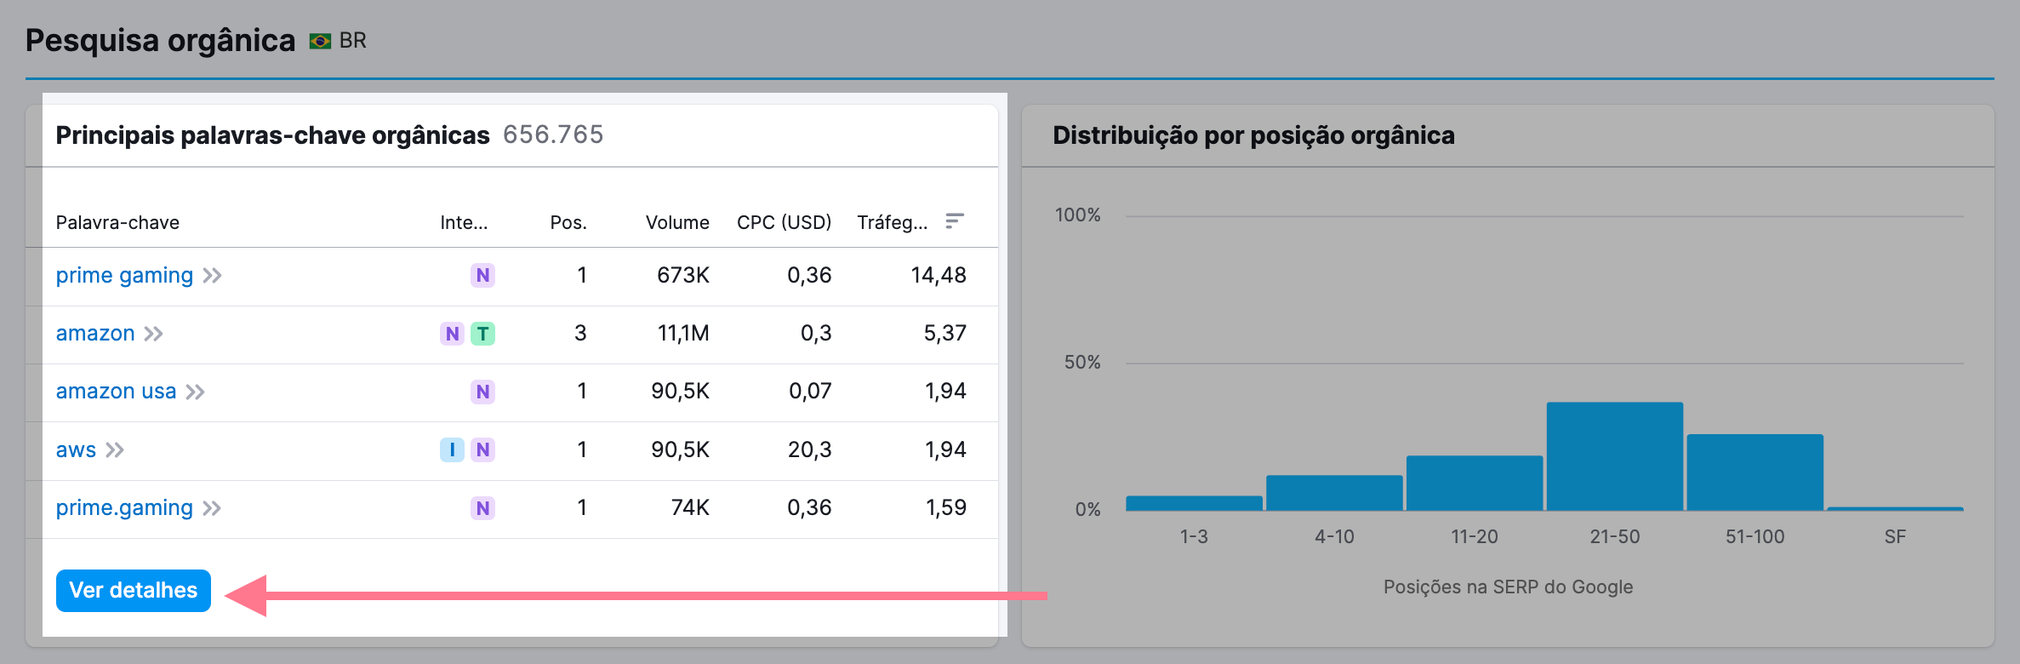Click Principais palavras-chave orgânicas heading
Screen dimensions: 2020x664
pos(273,135)
